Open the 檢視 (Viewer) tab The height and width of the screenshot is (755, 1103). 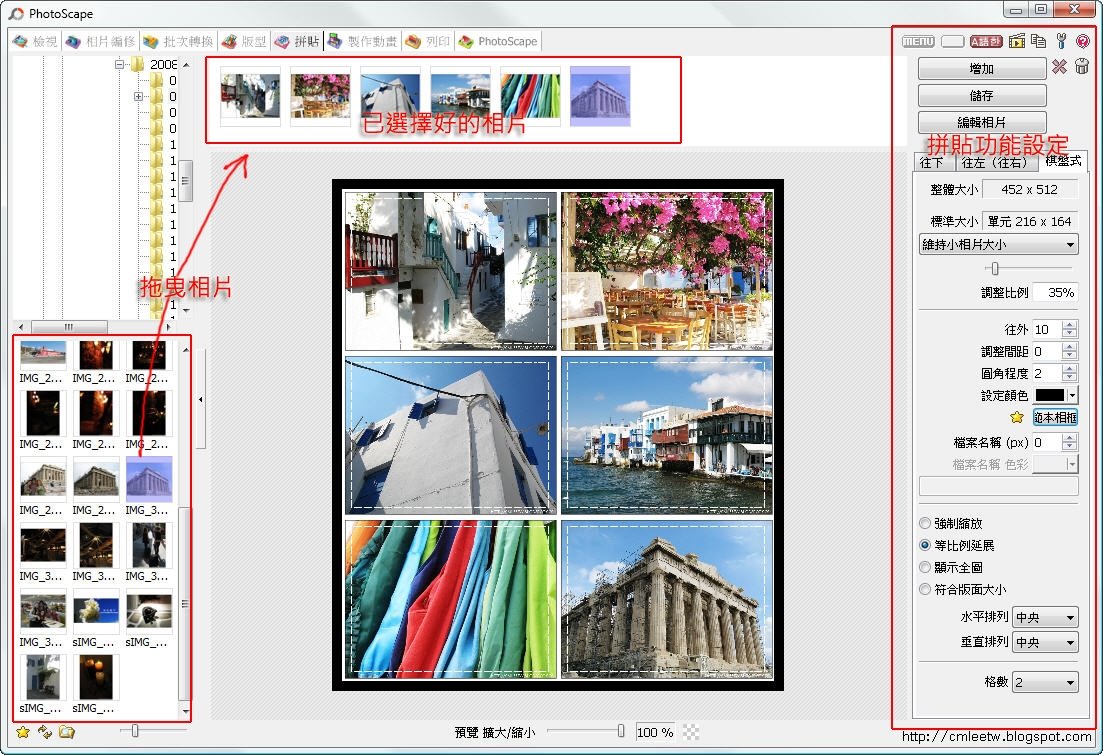(x=35, y=42)
